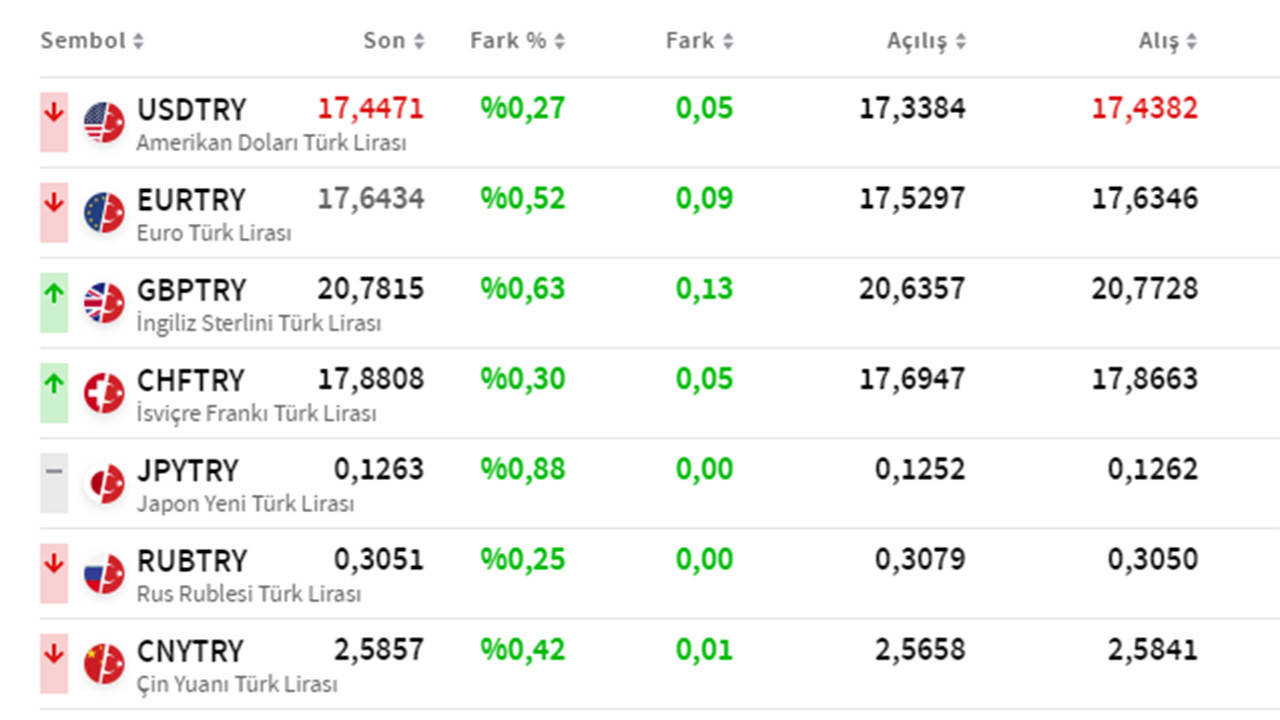Sort table by Açılış column header
1280x720 pixels.
pos(927,41)
